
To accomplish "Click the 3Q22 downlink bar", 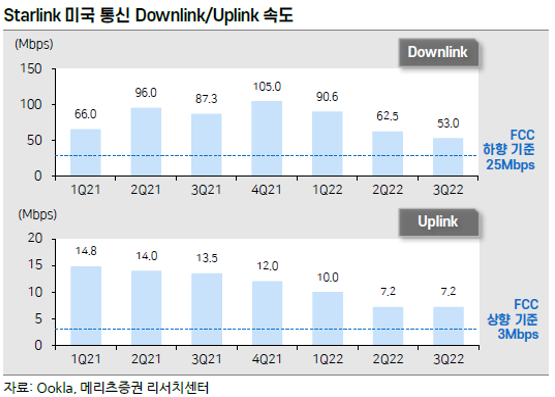I will 448,157.
